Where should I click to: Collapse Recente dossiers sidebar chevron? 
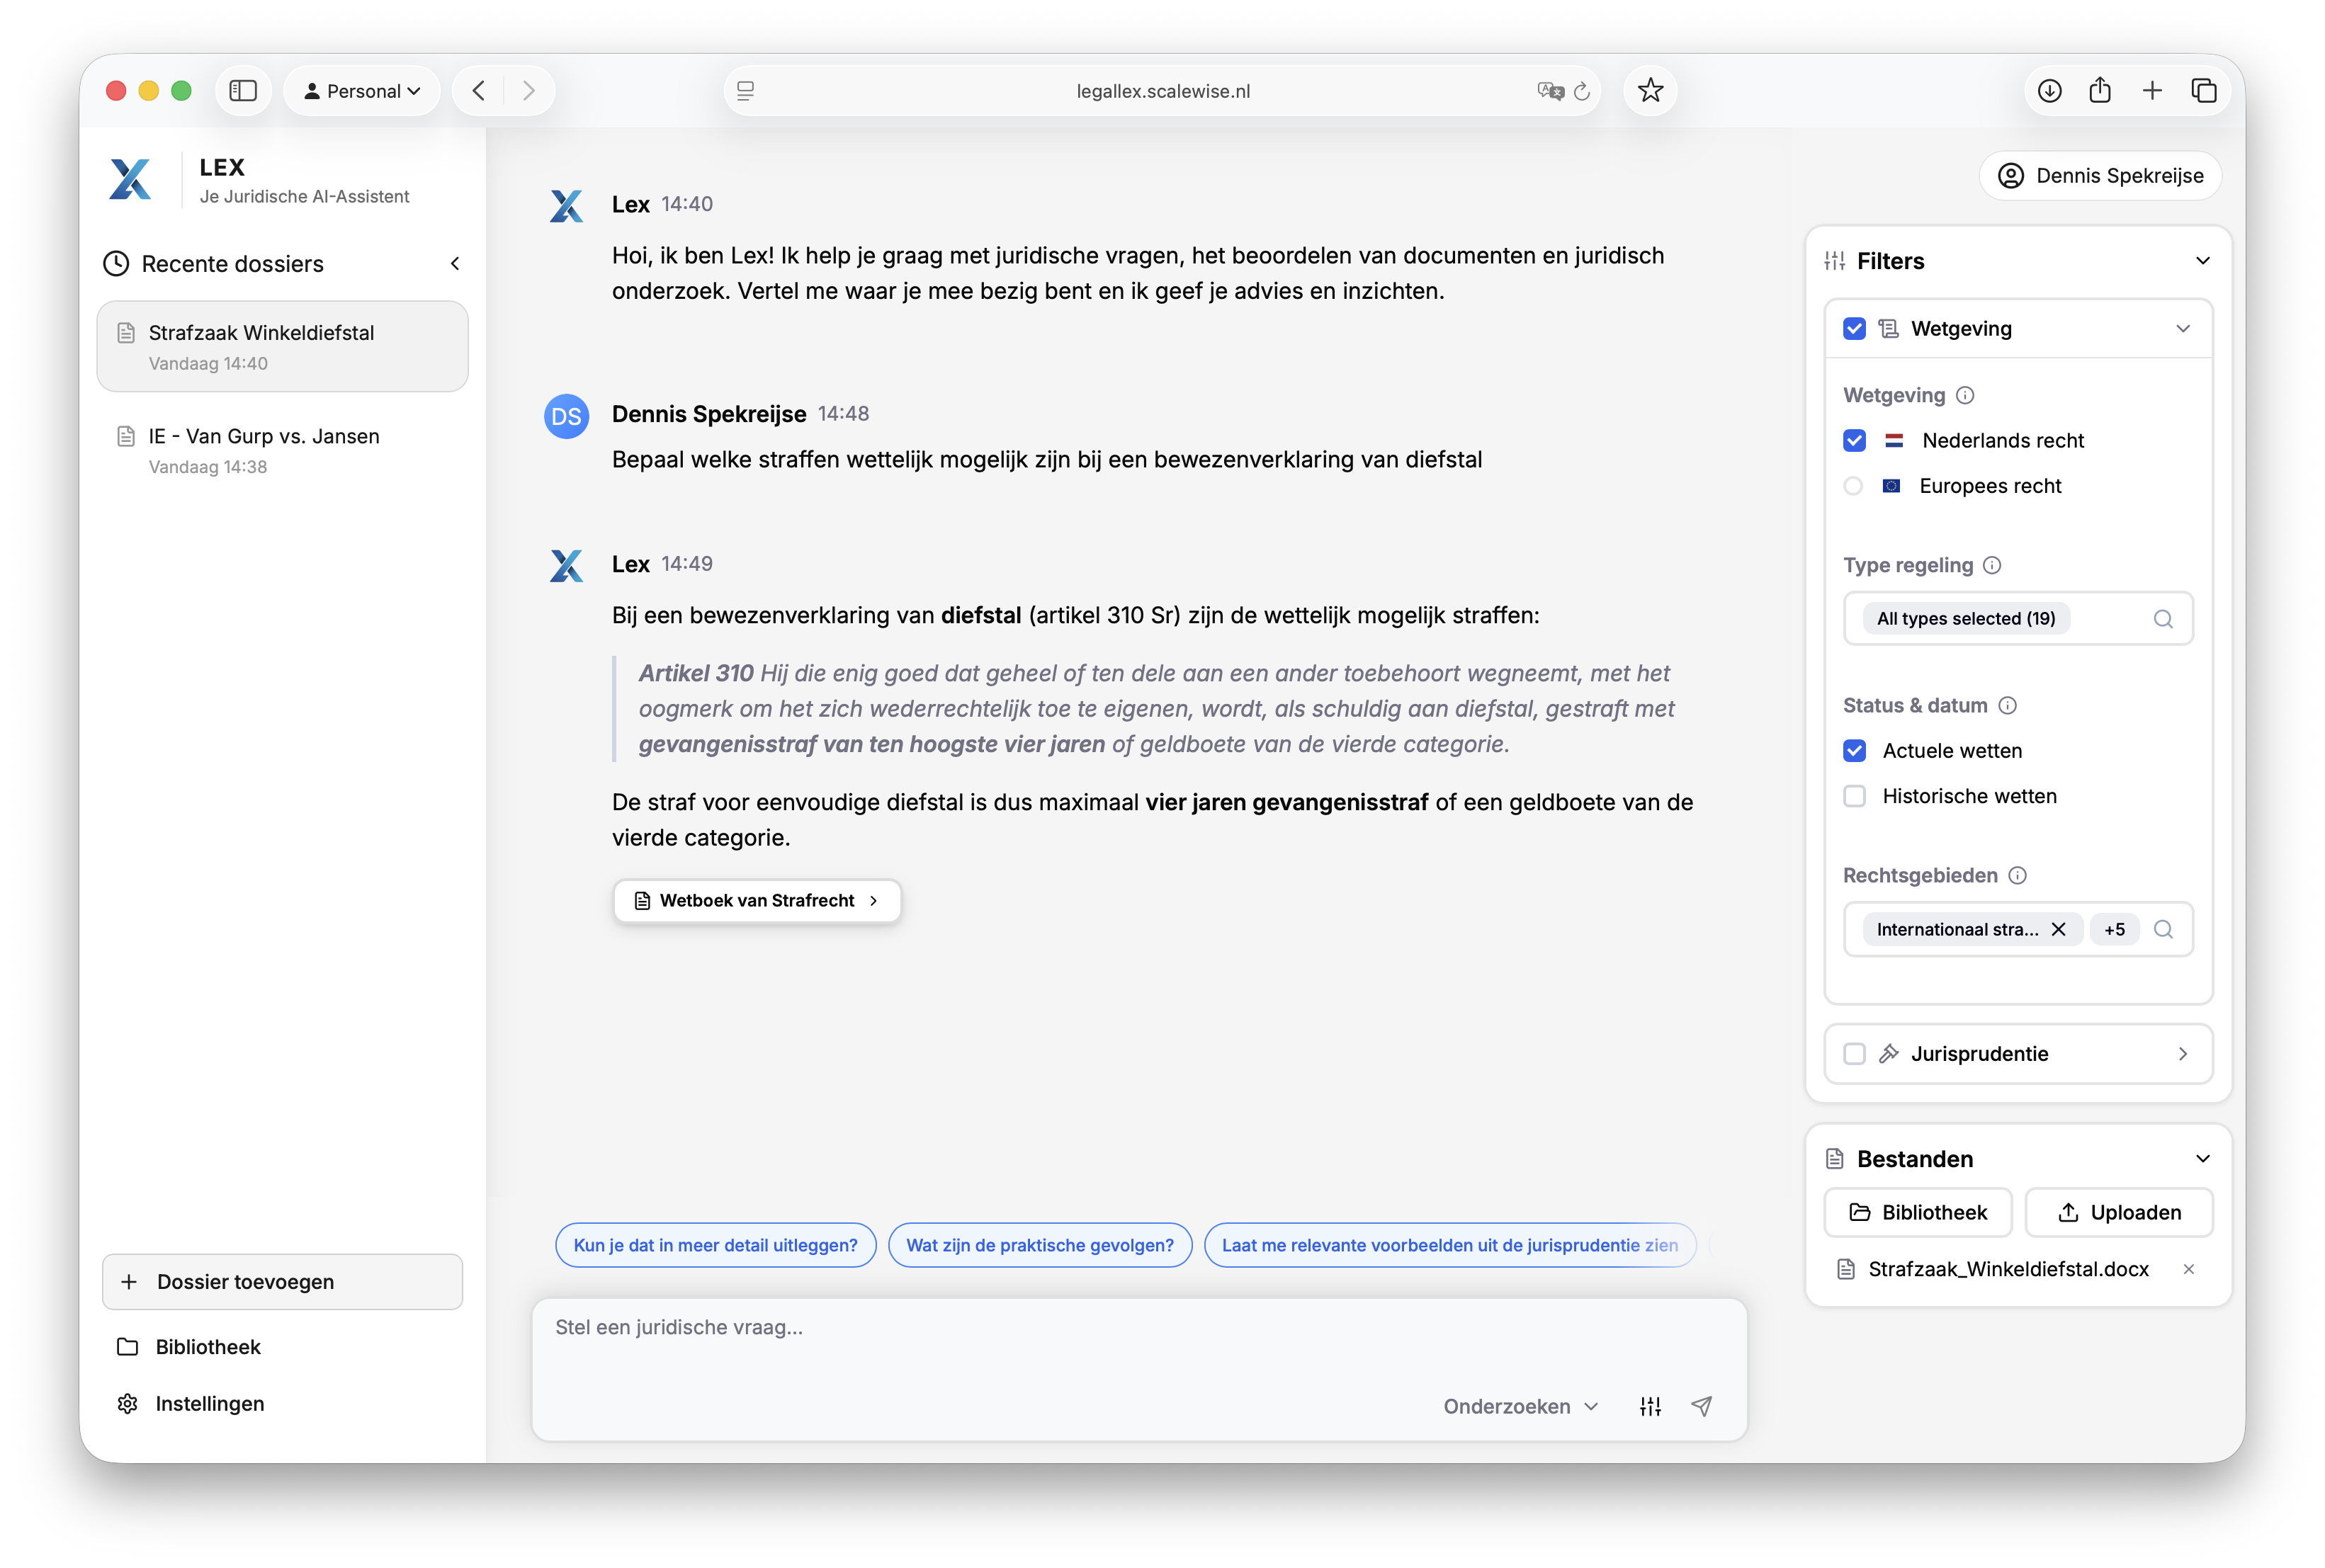click(455, 263)
